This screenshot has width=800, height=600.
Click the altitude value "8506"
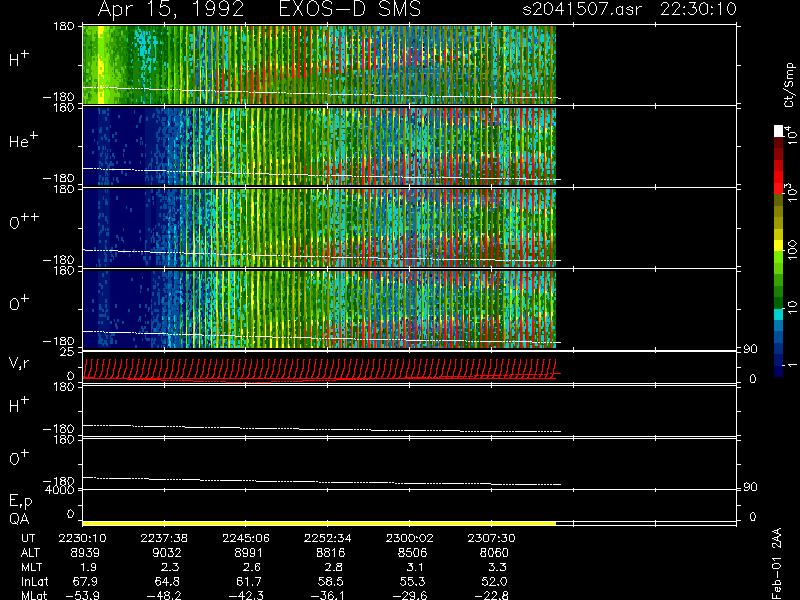tap(412, 553)
